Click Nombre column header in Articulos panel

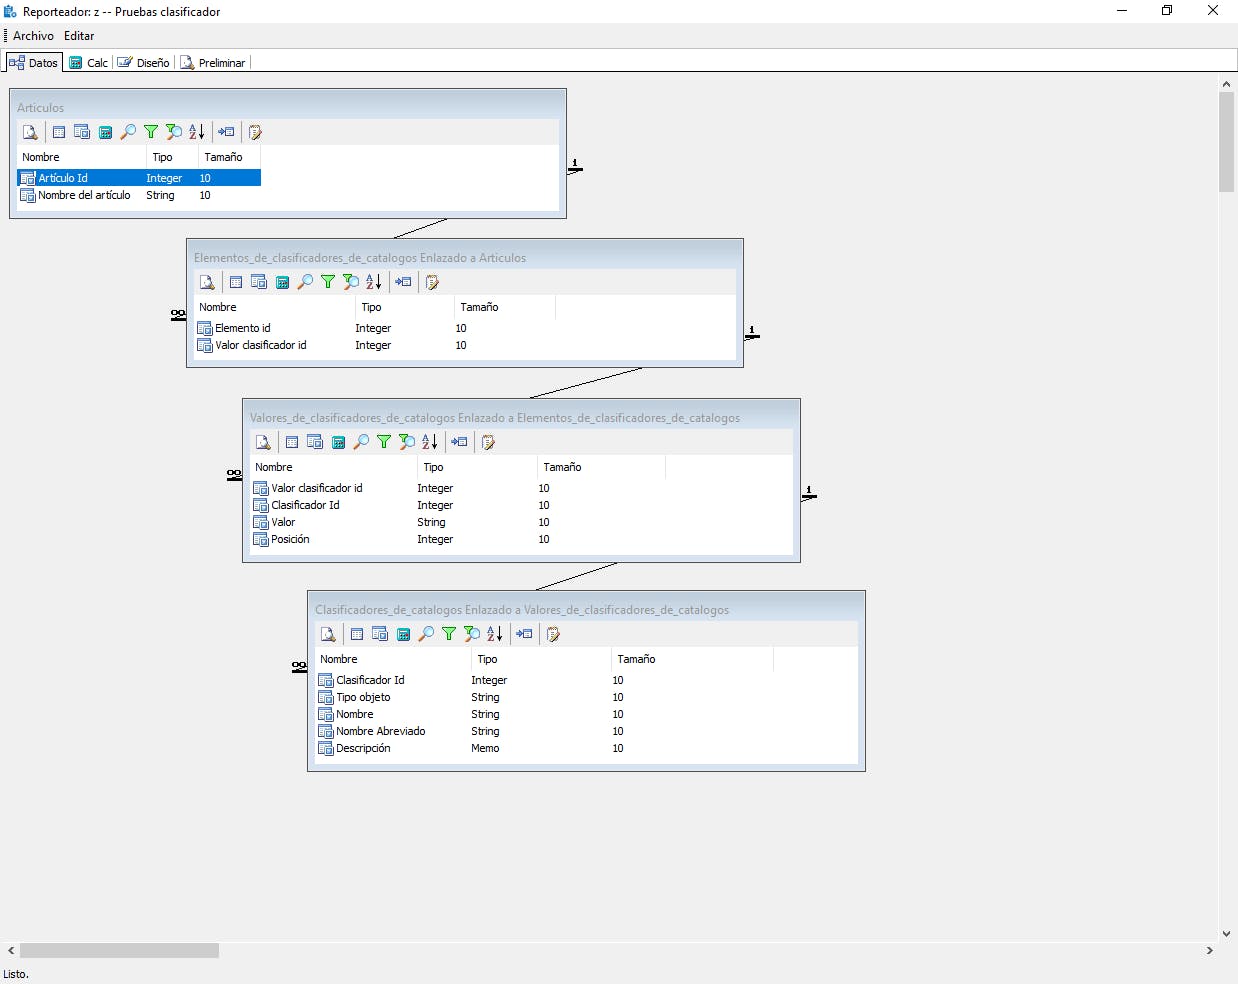coord(81,157)
